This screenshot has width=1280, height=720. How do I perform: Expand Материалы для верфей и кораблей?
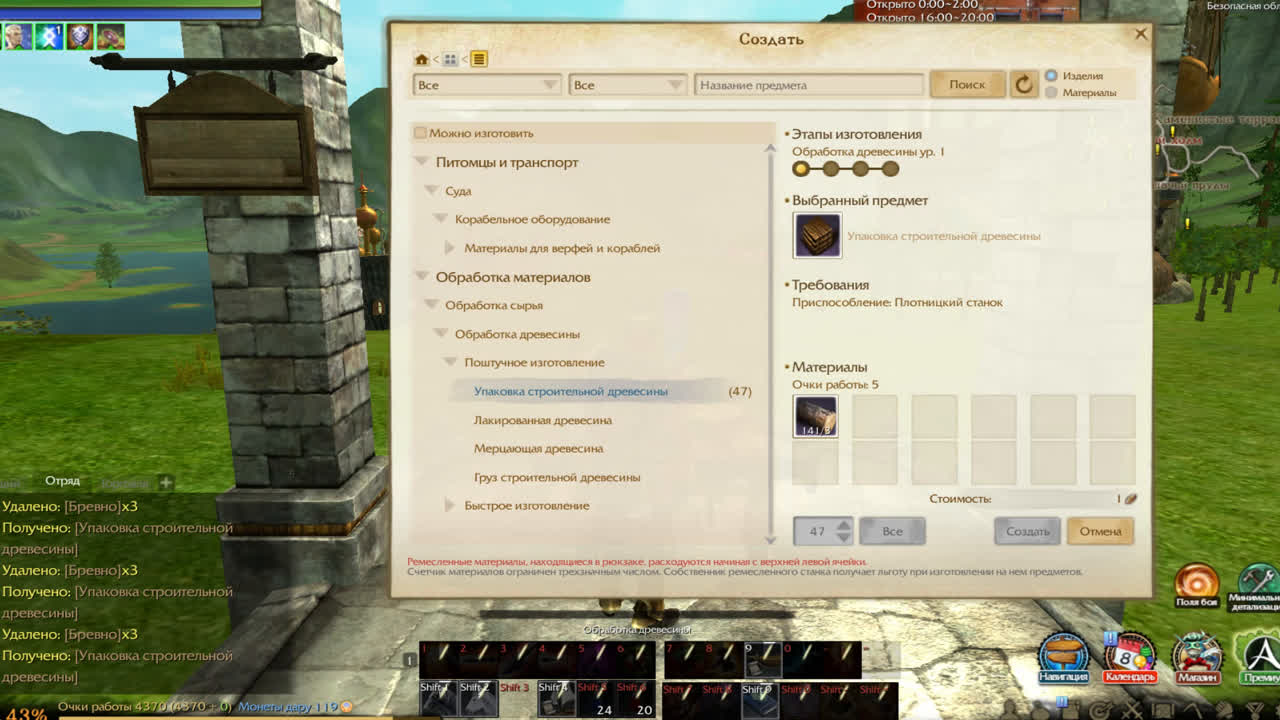pos(450,248)
